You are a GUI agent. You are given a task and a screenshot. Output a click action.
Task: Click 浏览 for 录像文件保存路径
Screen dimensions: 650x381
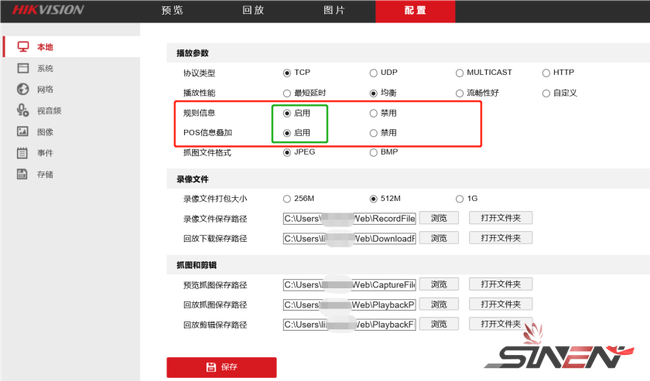[439, 218]
